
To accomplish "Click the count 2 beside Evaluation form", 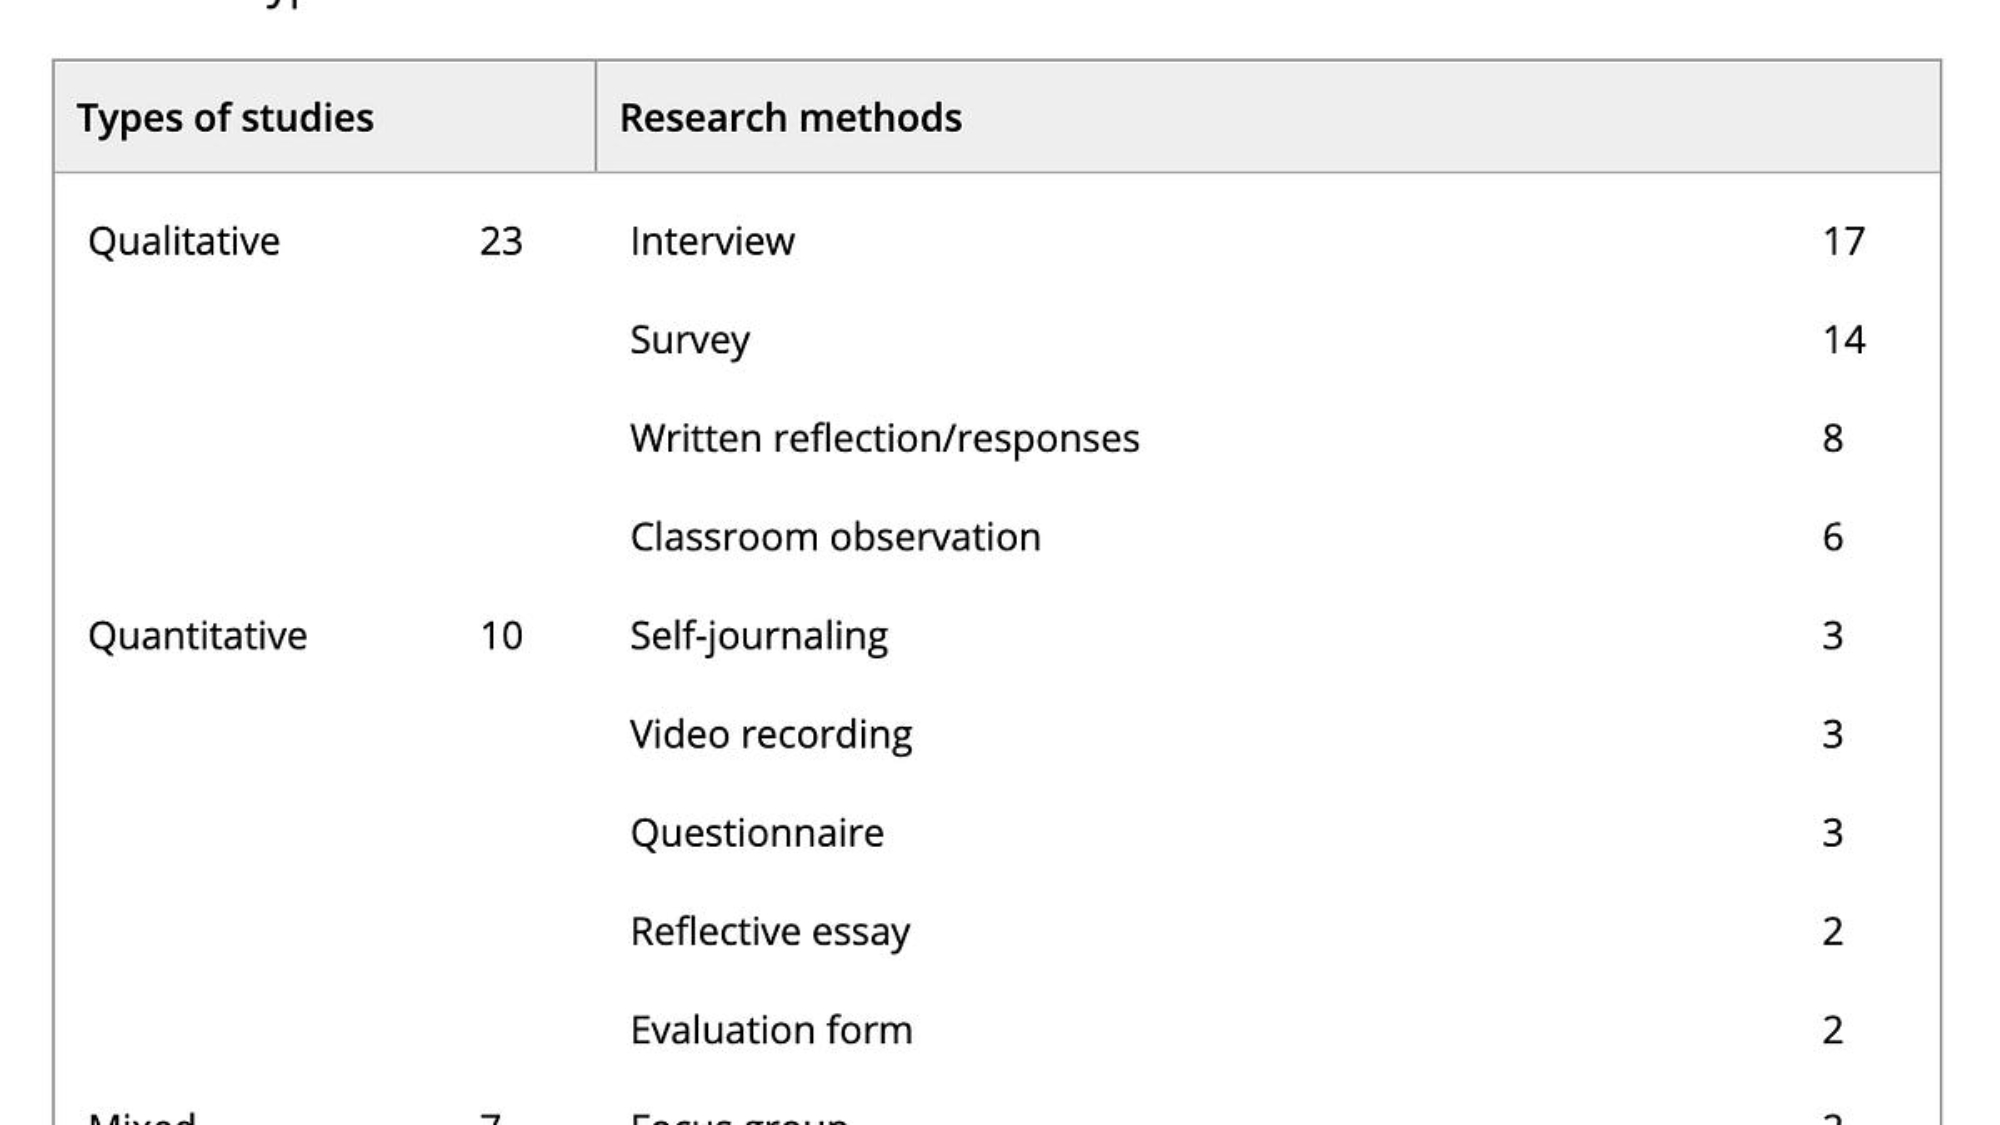I will pyautogui.click(x=1832, y=1030).
